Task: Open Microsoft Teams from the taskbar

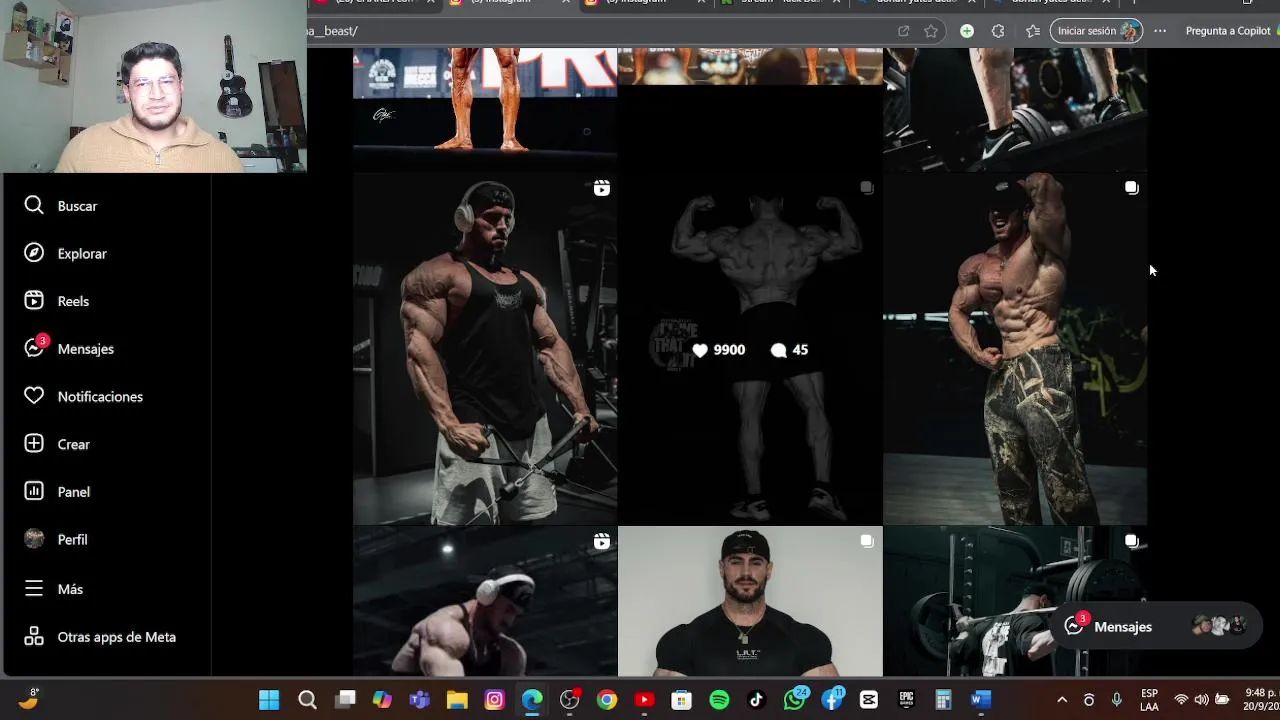Action: [419, 700]
